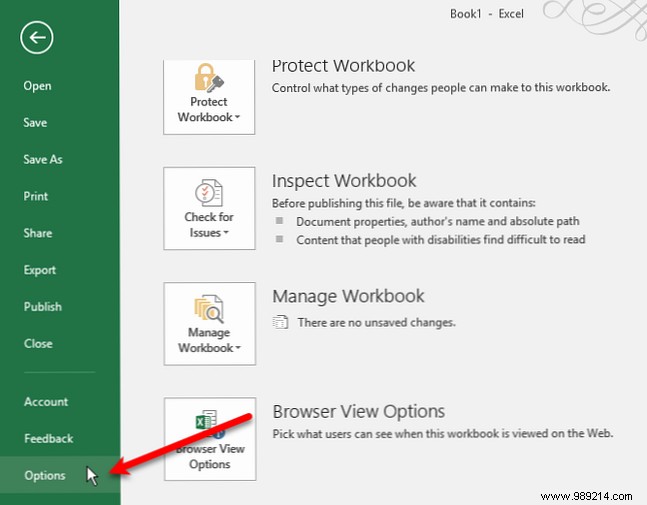Go to Save As in the sidebar
Image resolution: width=647 pixels, height=505 pixels.
pyautogui.click(x=43, y=159)
